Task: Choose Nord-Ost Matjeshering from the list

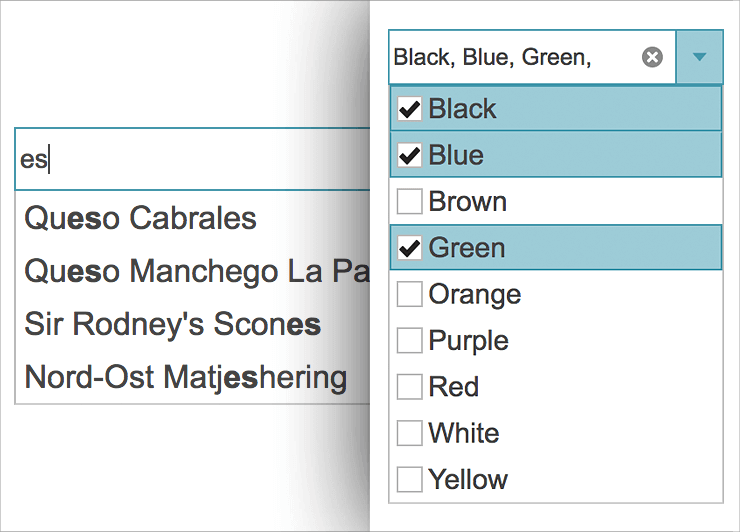Action: pos(186,377)
